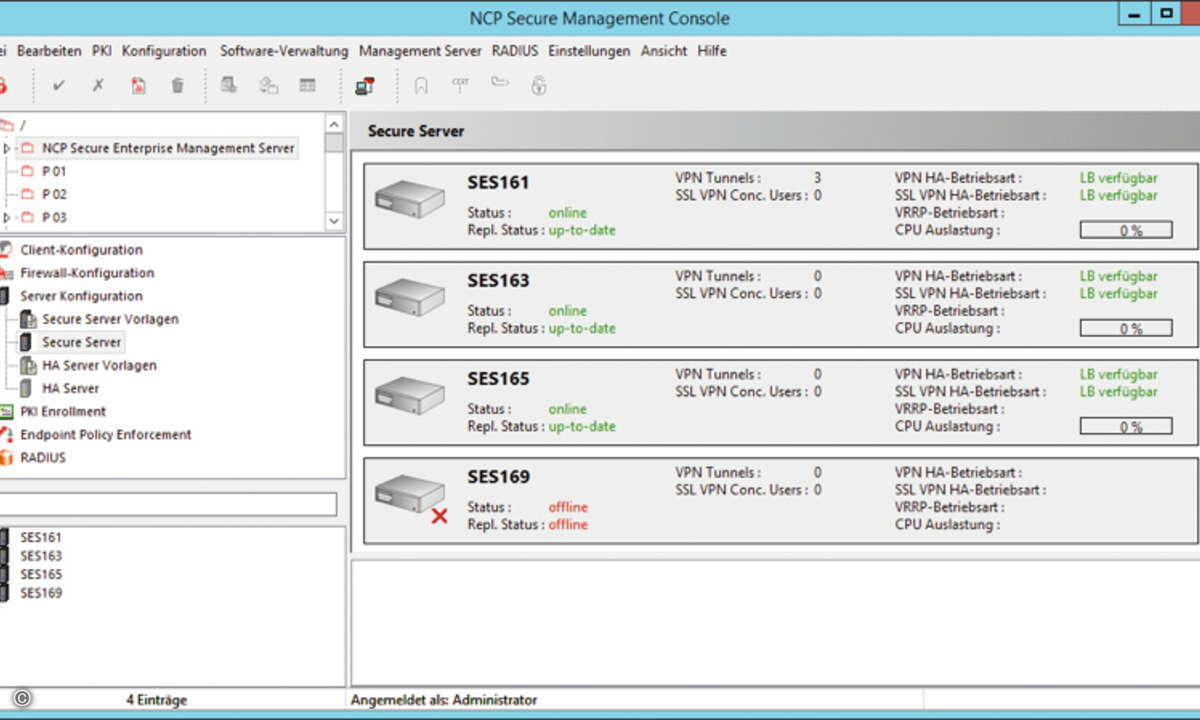
Task: Click the red document toolbar icon
Action: point(138,86)
